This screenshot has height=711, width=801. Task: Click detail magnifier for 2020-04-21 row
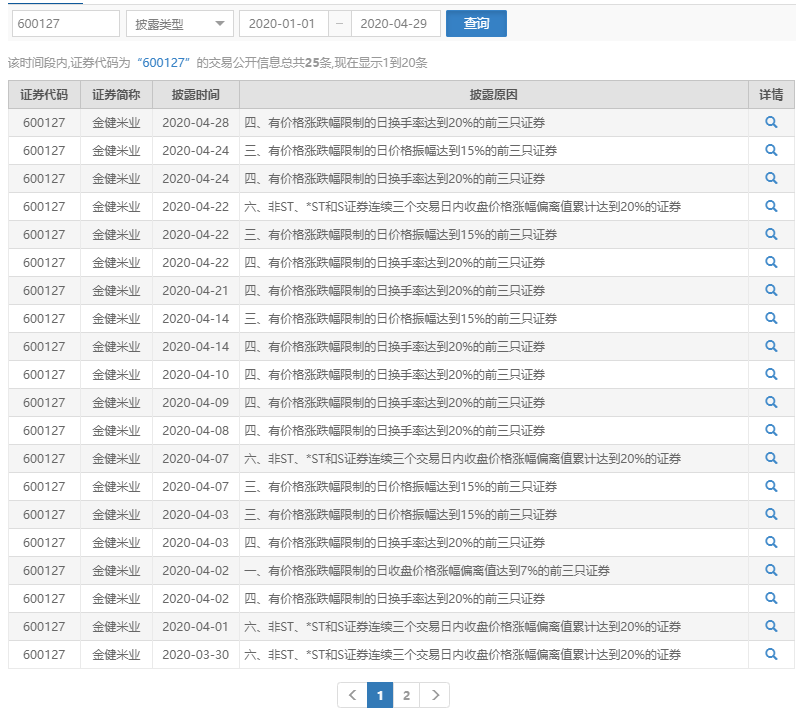[771, 290]
